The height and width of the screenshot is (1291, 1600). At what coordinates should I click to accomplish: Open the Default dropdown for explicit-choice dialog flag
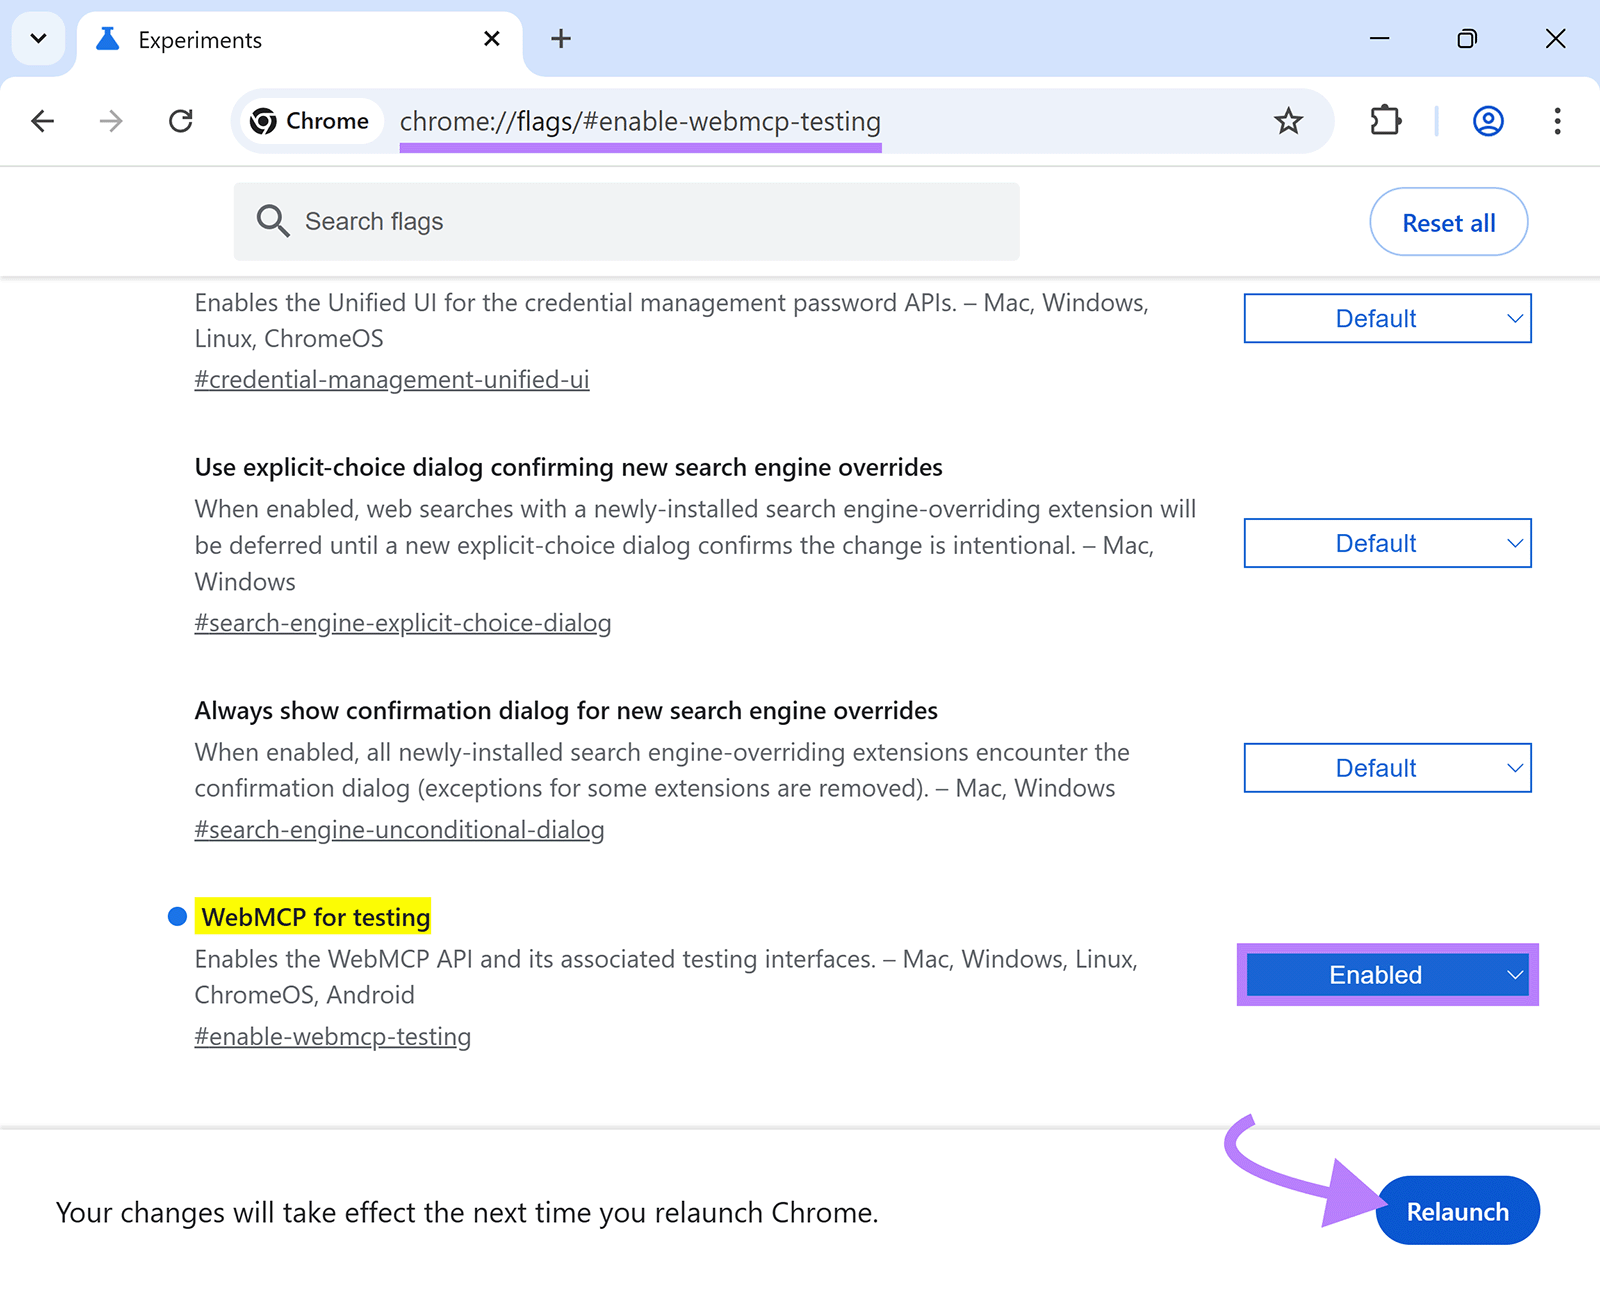point(1387,543)
